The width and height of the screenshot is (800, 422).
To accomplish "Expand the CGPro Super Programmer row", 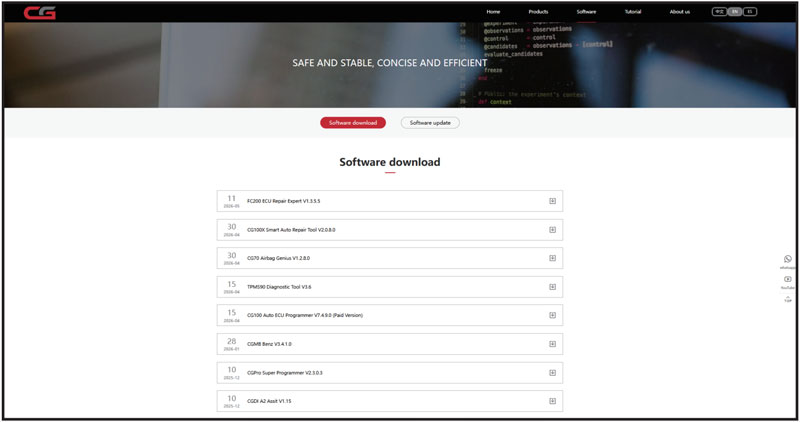I will coord(553,373).
